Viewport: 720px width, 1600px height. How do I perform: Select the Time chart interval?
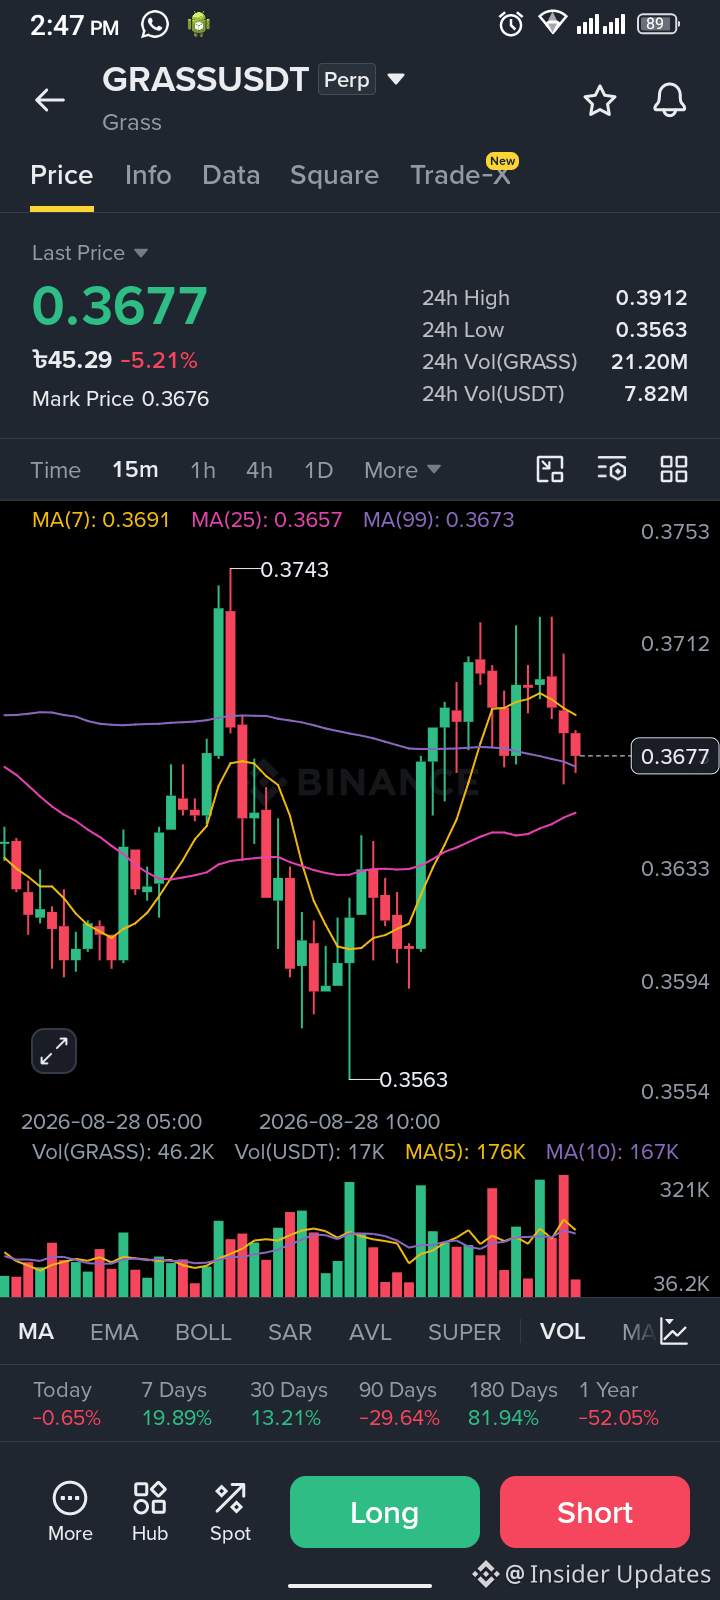click(x=56, y=470)
